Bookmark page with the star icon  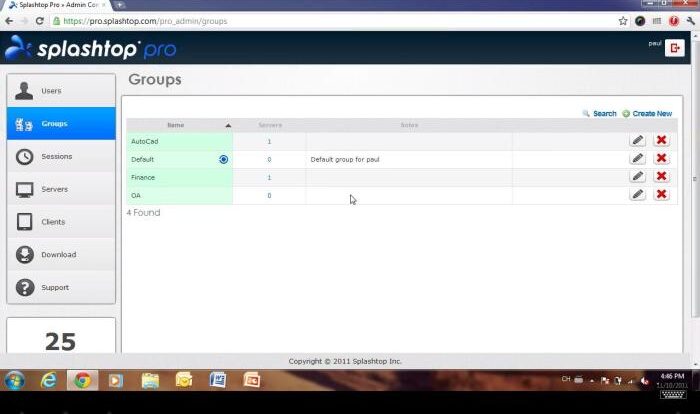(x=623, y=21)
